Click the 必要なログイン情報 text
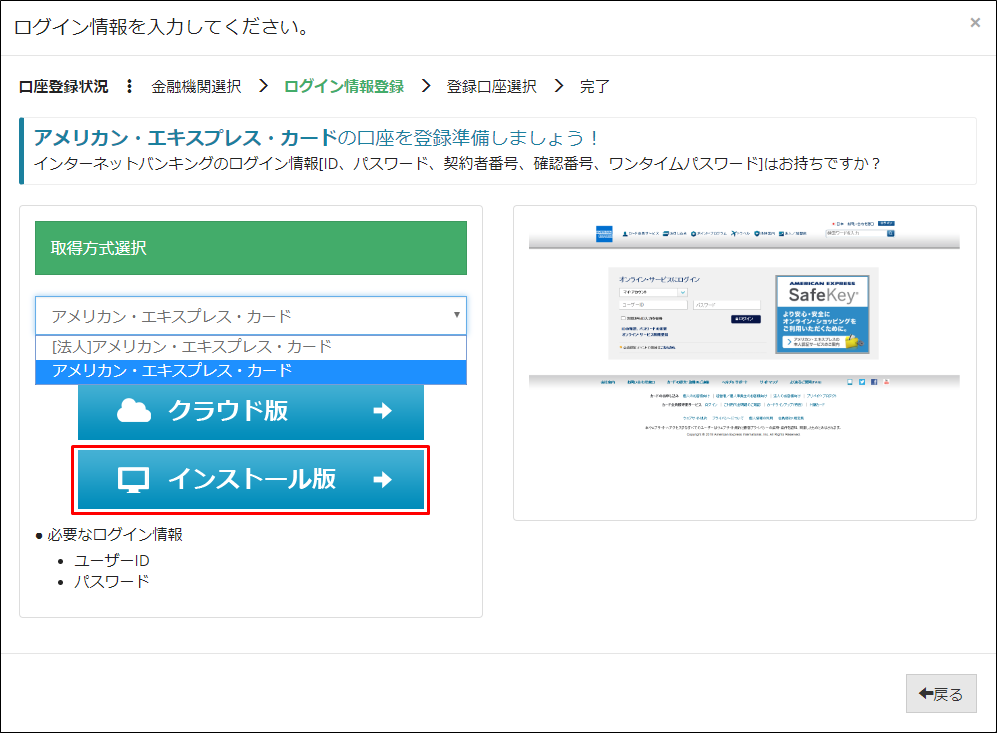 (x=114, y=535)
